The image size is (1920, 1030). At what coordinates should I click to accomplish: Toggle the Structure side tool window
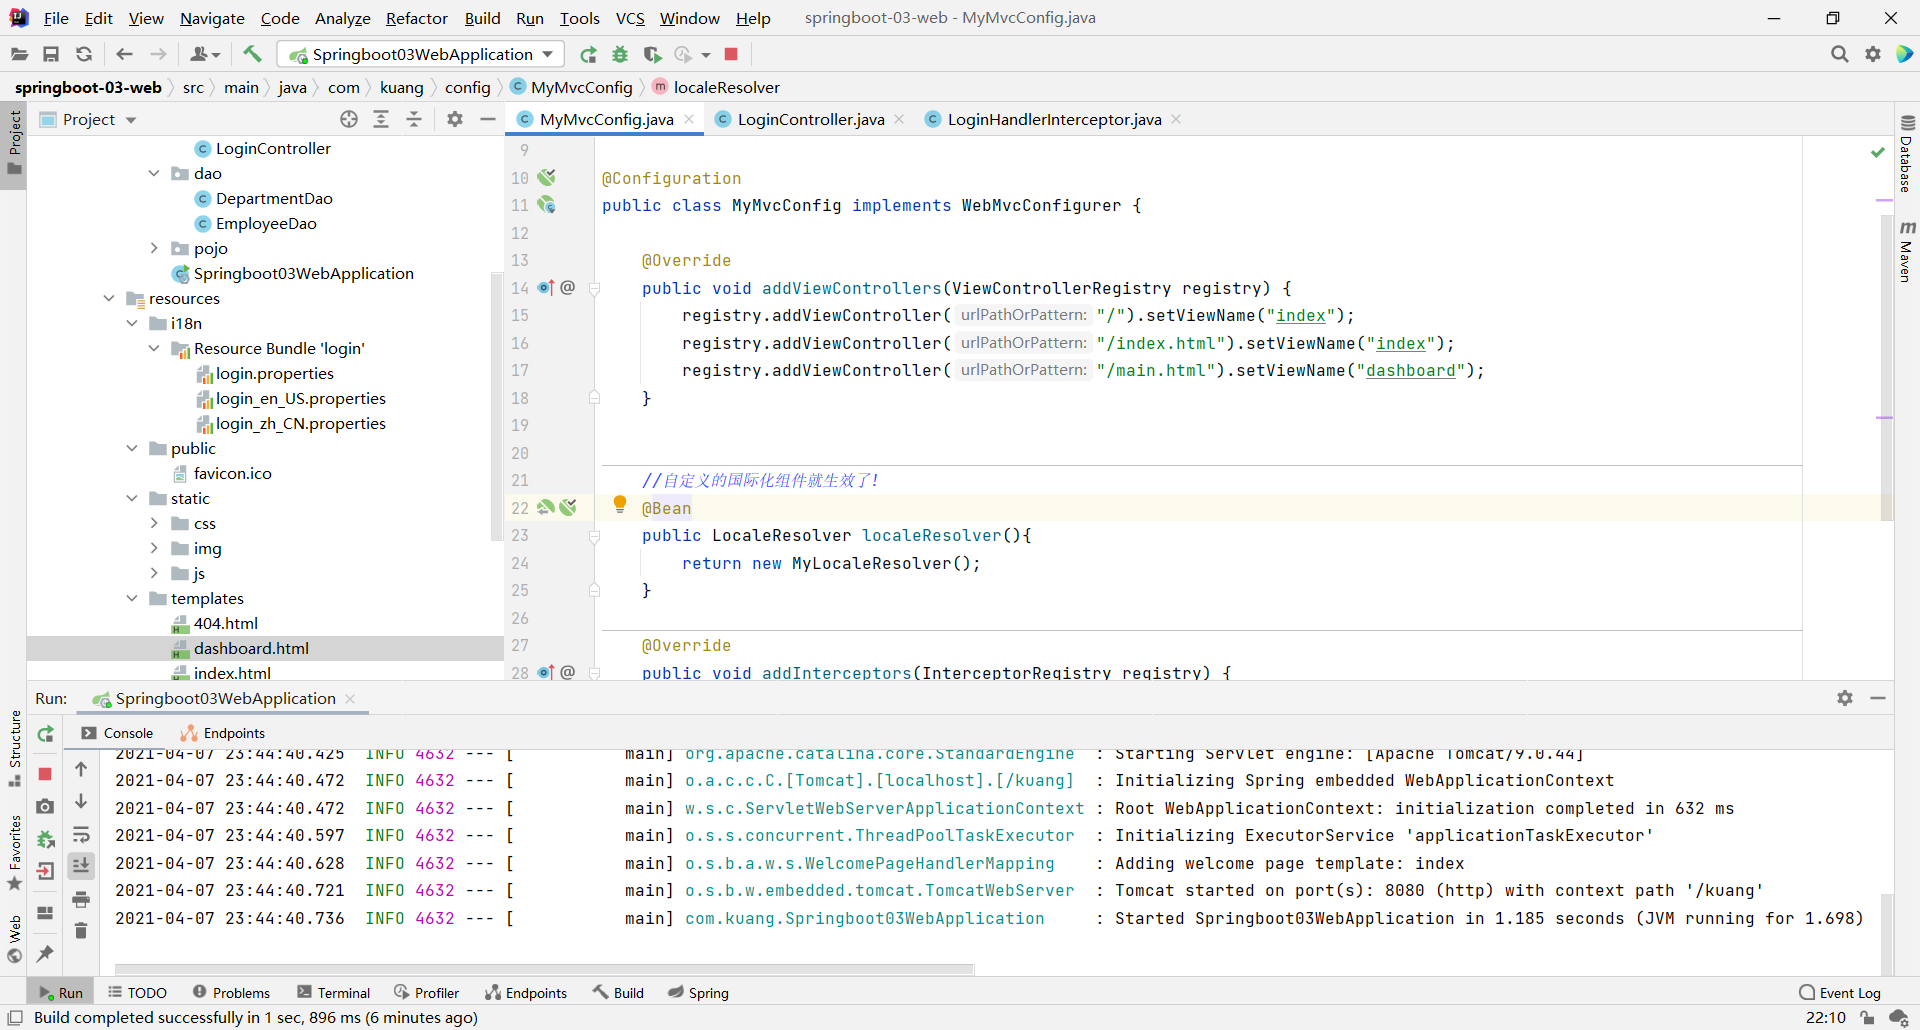[x=14, y=747]
